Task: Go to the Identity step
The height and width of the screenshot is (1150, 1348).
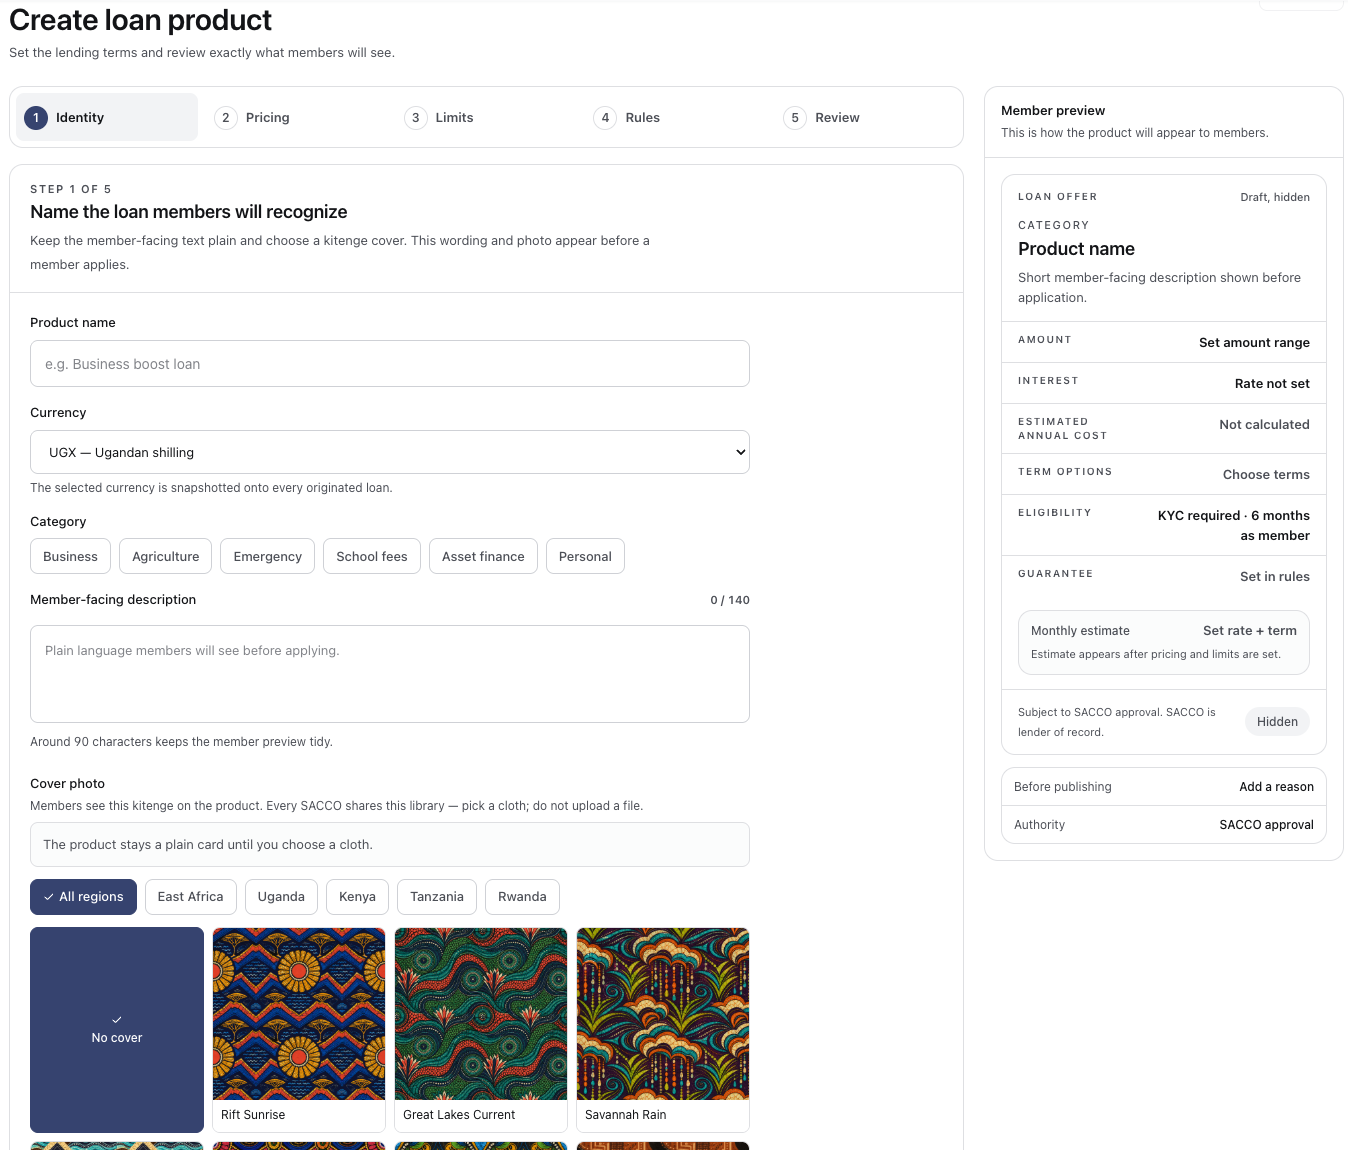Action: 107,117
